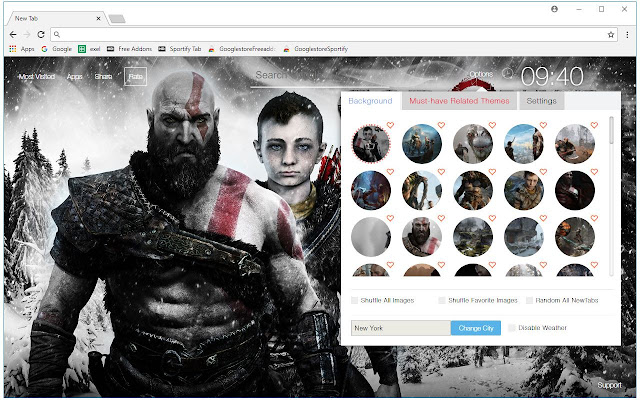Bookmark this page with the star icon
640x400 pixels.
611,35
